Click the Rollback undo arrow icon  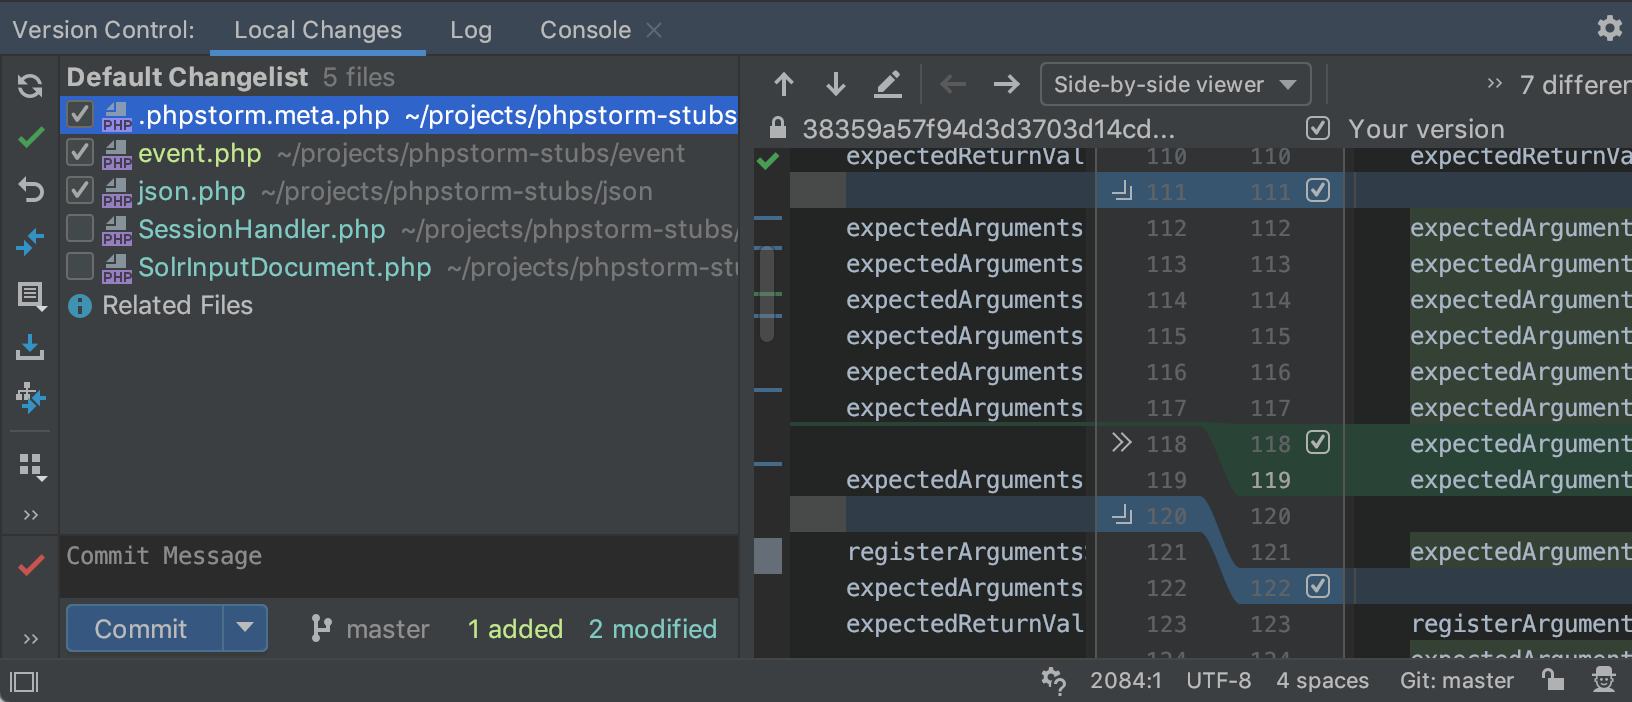[30, 189]
